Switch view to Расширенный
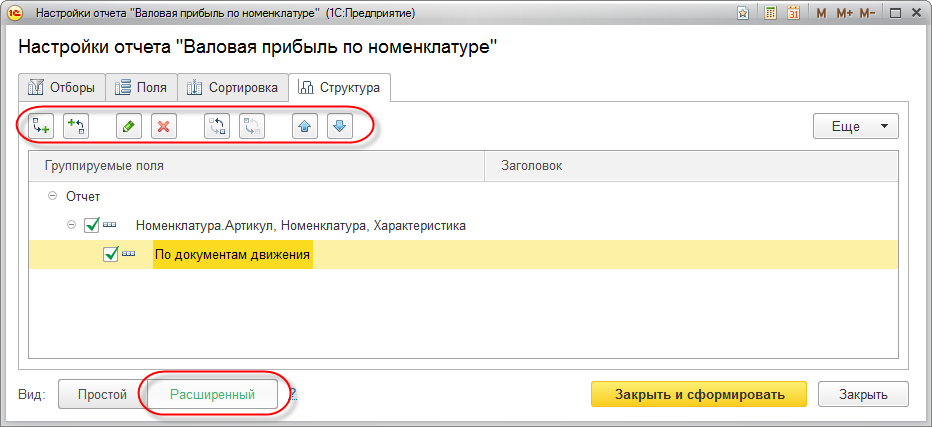 coord(212,394)
